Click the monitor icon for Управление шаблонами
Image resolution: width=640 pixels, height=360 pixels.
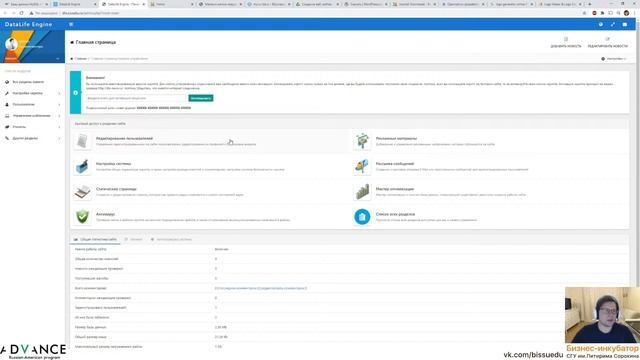7,116
